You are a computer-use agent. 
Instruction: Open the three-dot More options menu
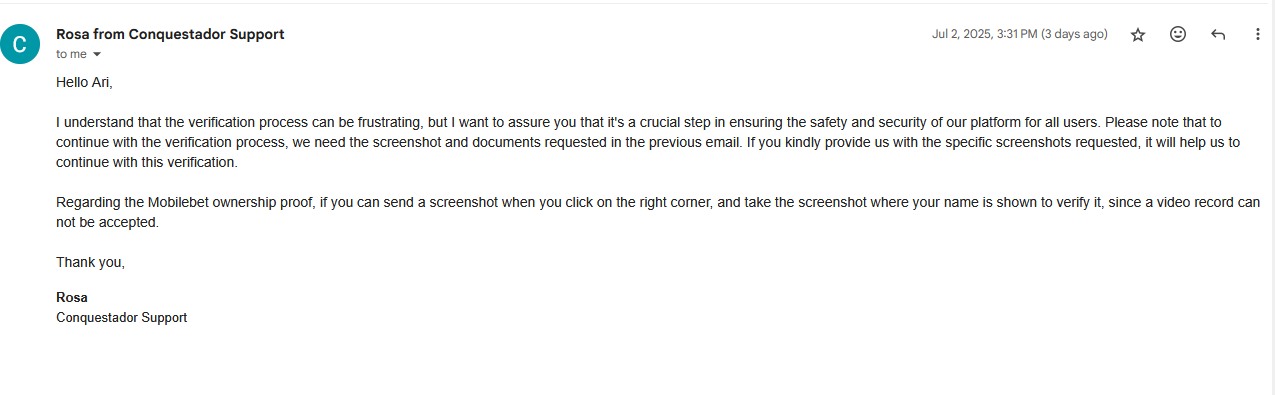1258,34
